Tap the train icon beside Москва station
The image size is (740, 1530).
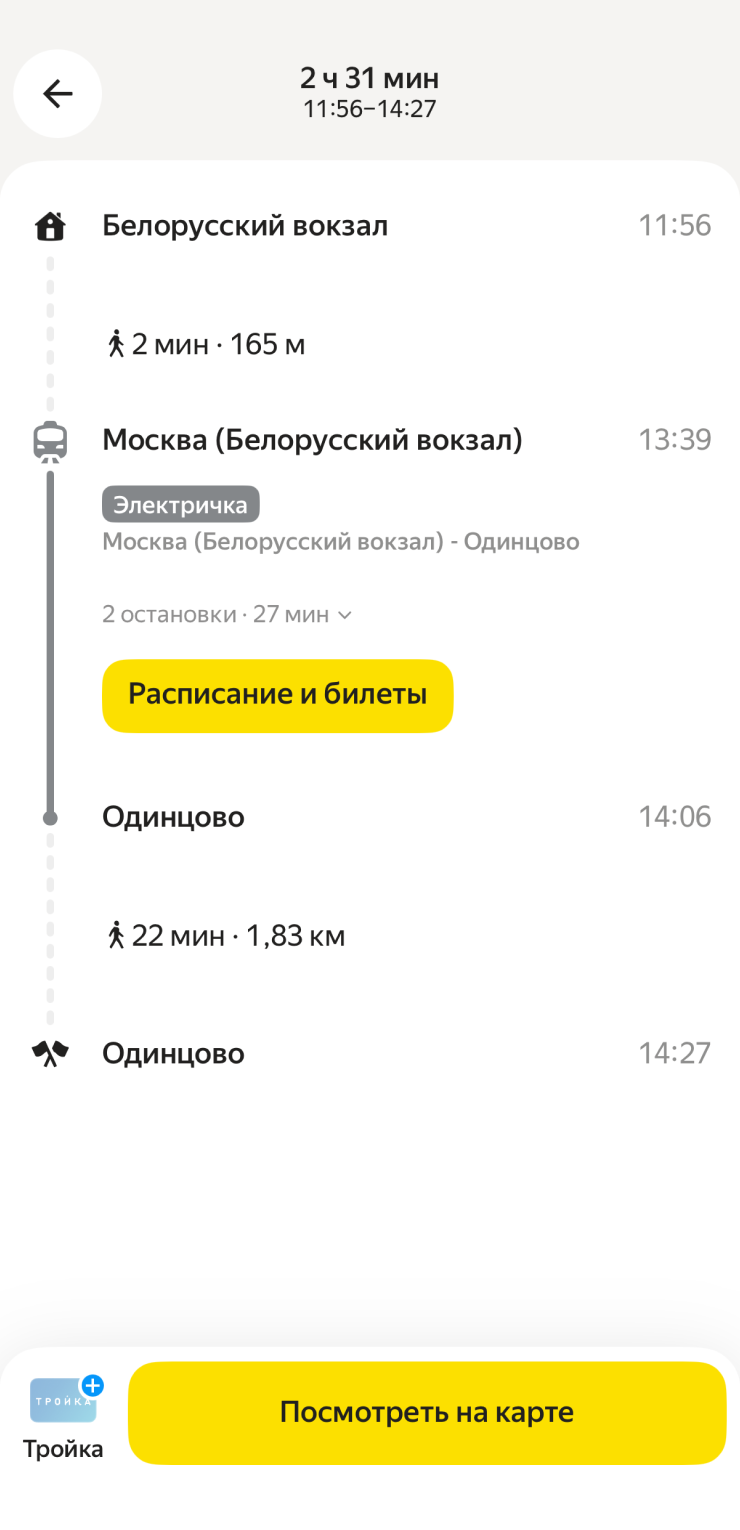click(x=50, y=441)
